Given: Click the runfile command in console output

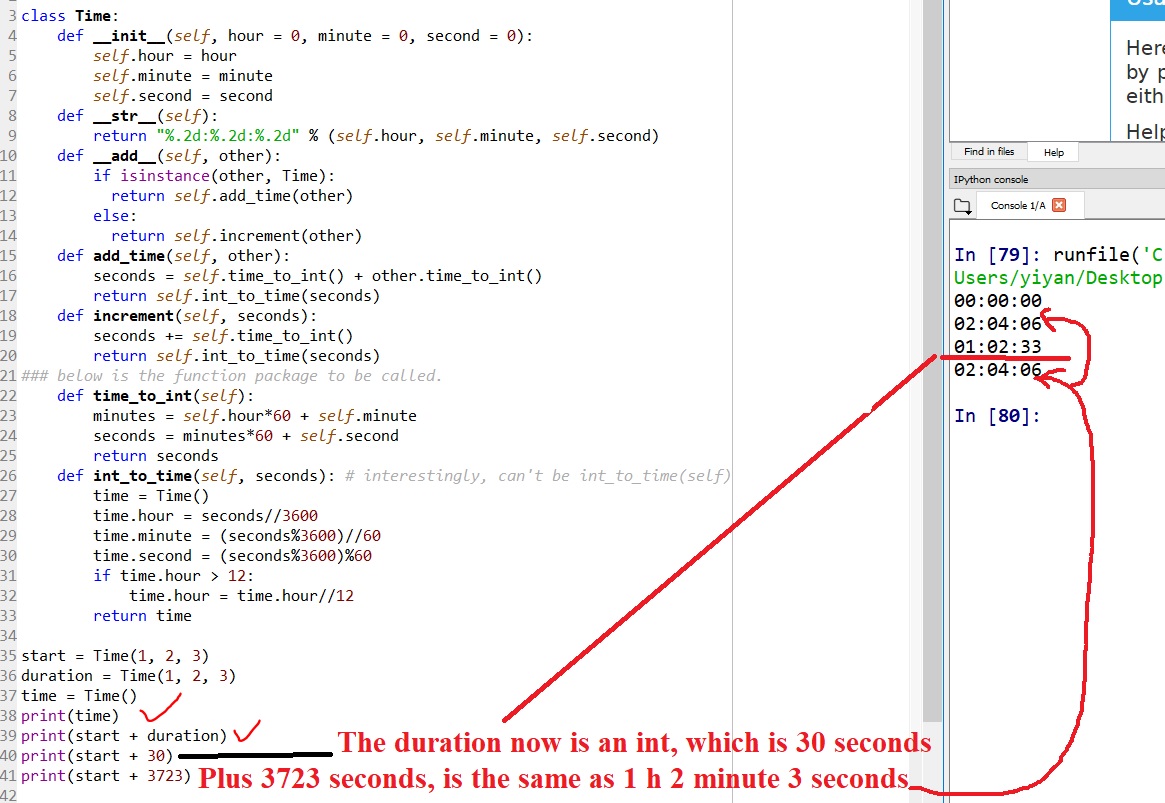Looking at the screenshot, I should pos(1090,256).
